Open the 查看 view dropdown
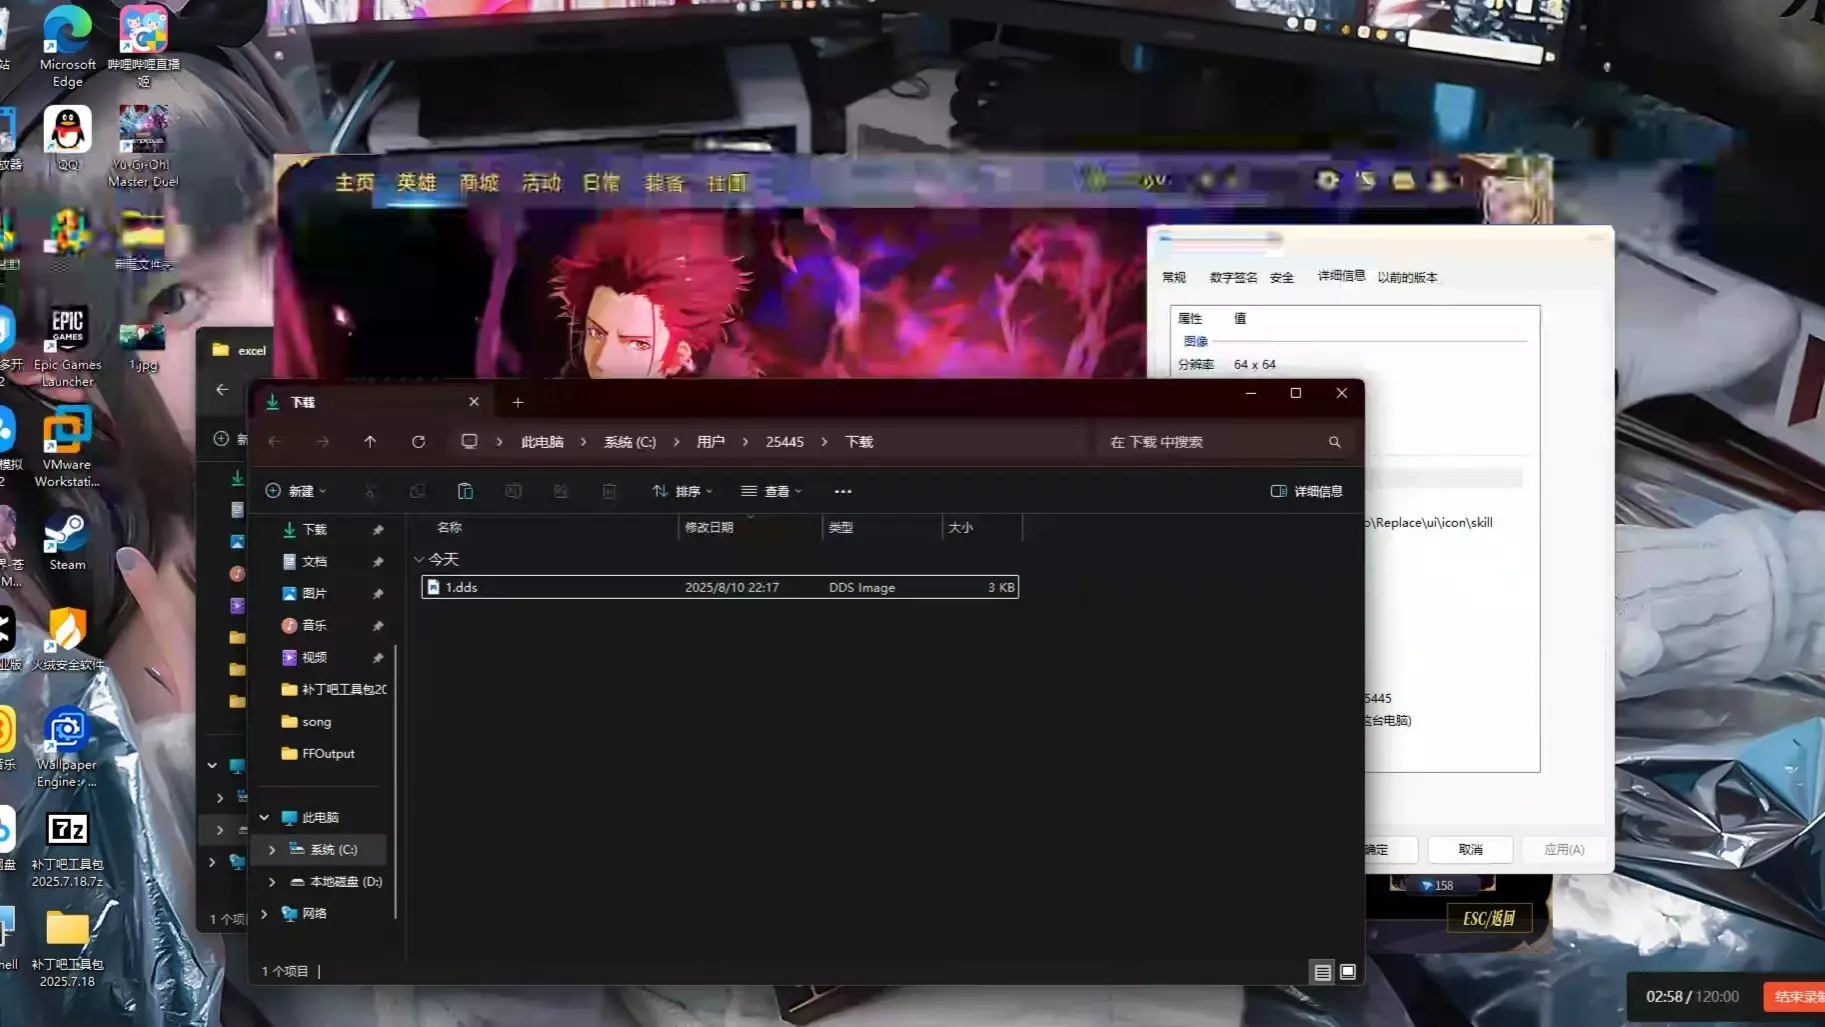The image size is (1825, 1027). (771, 491)
